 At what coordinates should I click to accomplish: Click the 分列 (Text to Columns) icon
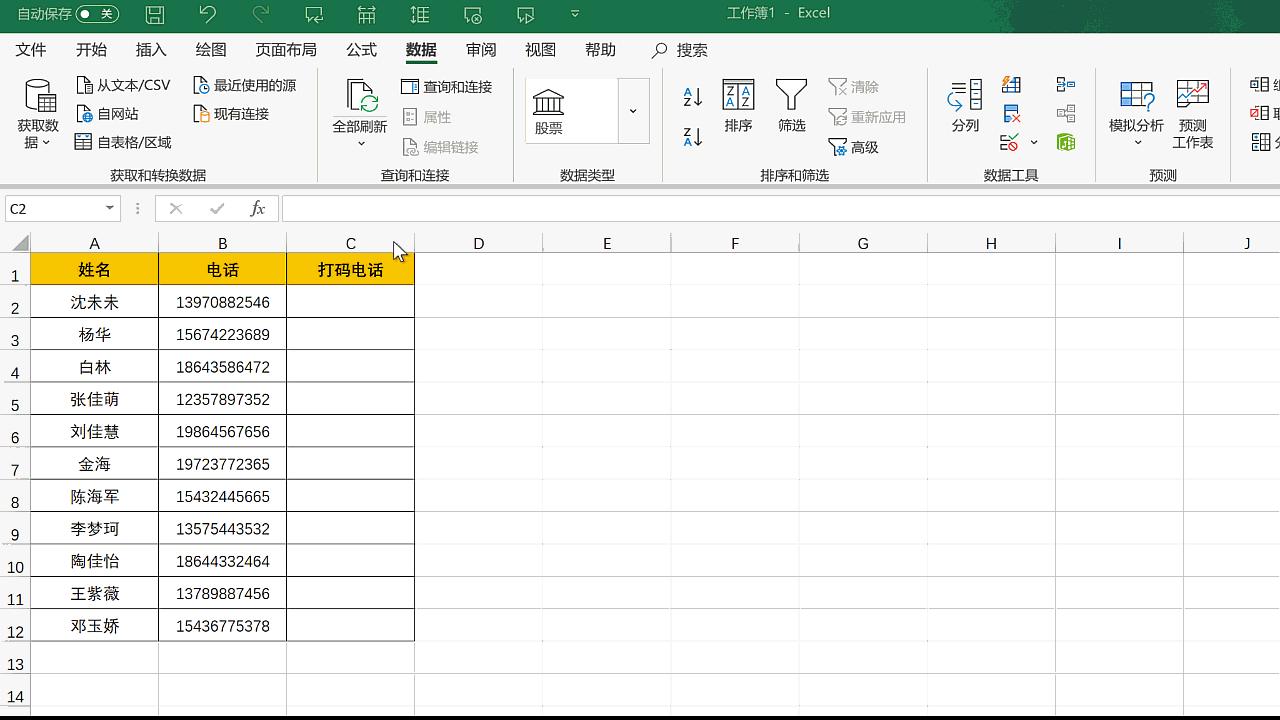tap(965, 106)
